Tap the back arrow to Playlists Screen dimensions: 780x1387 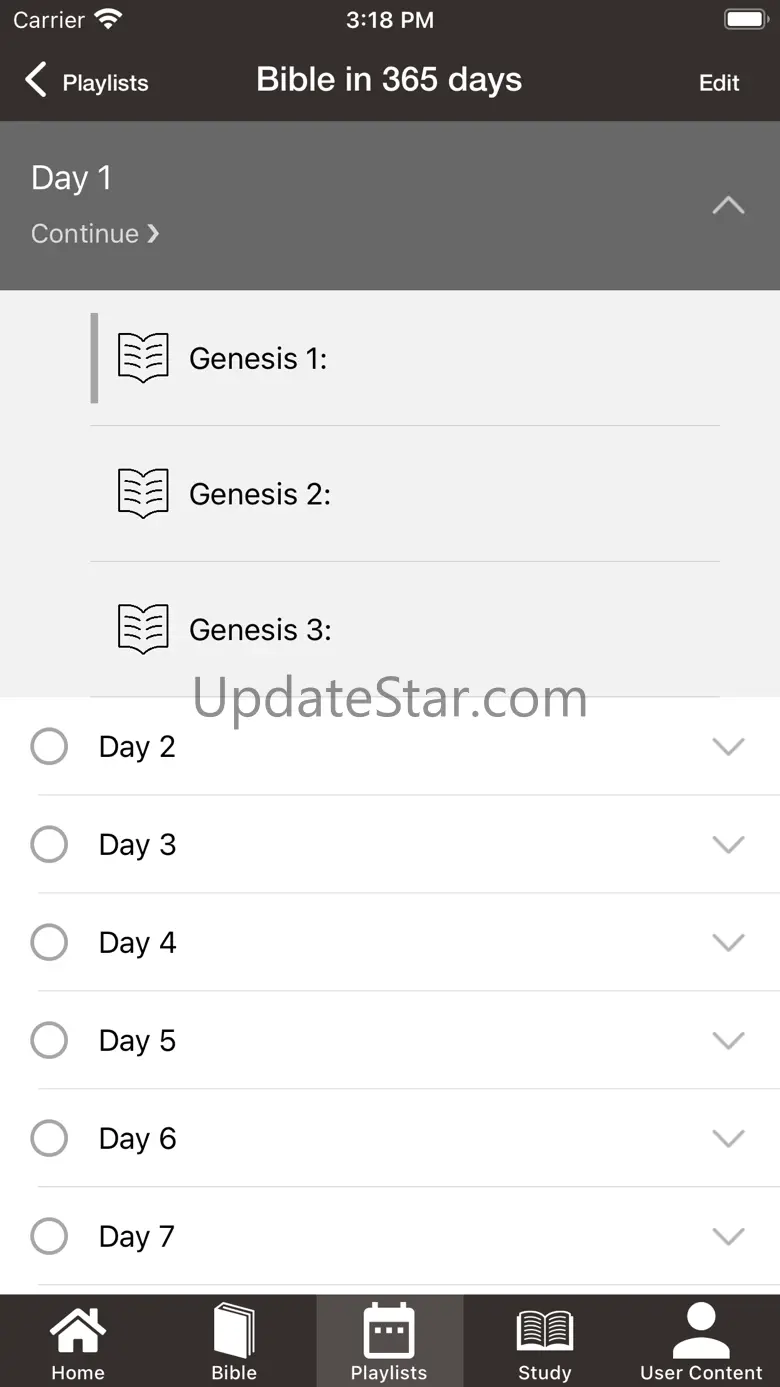tap(36, 79)
